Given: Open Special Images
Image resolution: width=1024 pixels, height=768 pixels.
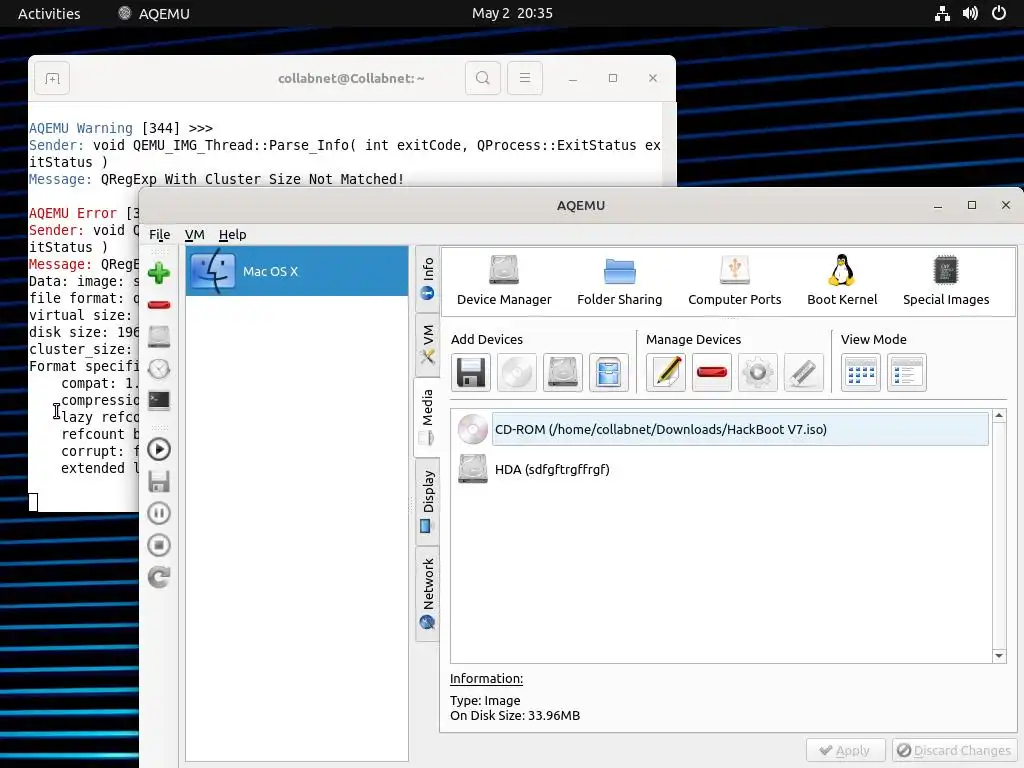Looking at the screenshot, I should (946, 281).
